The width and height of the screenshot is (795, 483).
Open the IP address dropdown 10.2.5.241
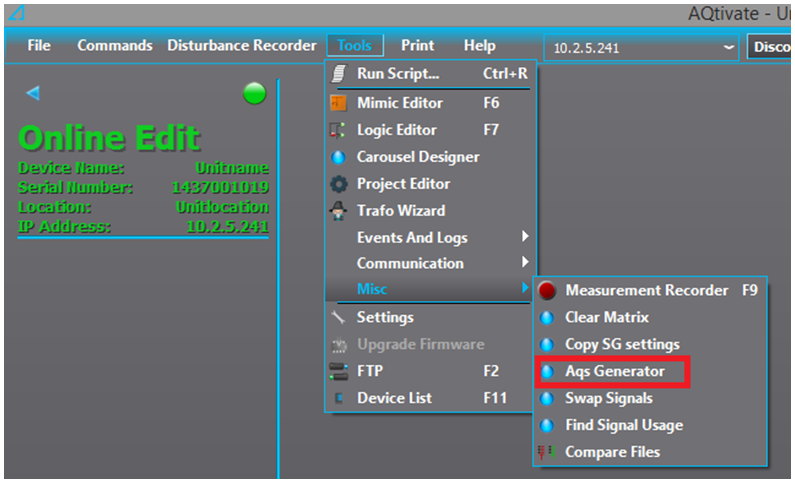[641, 48]
